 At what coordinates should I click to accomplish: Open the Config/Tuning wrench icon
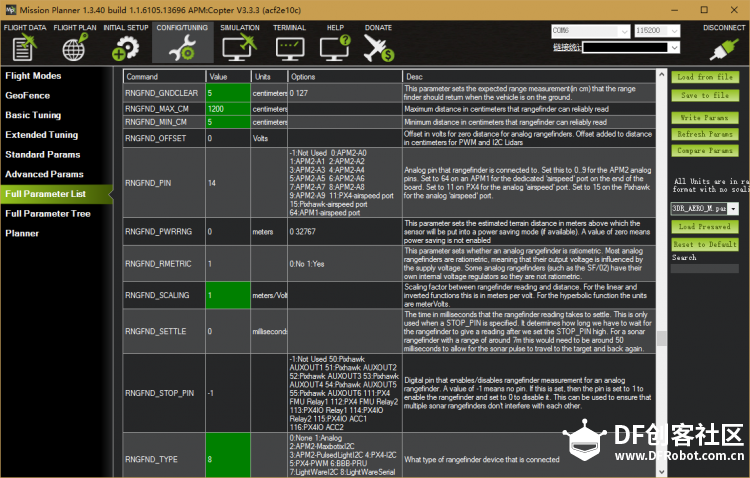coord(182,48)
